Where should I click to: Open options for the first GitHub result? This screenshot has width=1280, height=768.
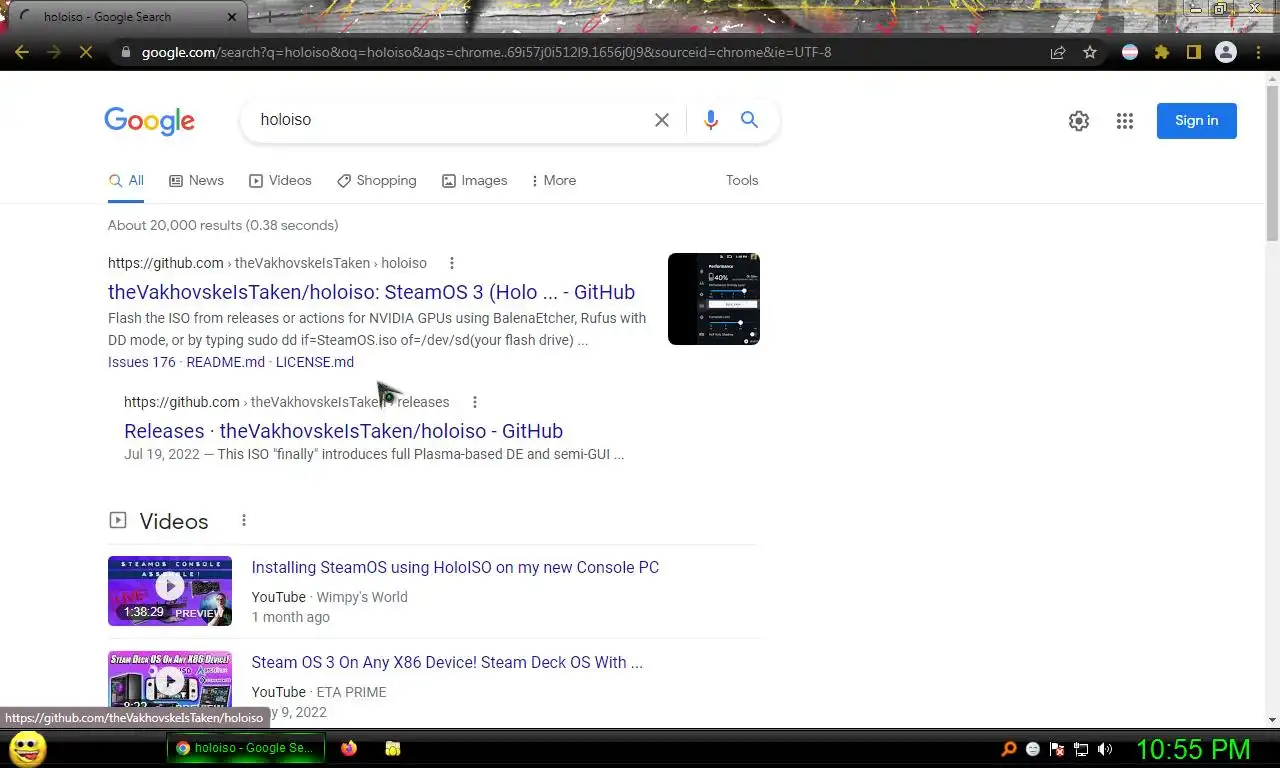[452, 263]
